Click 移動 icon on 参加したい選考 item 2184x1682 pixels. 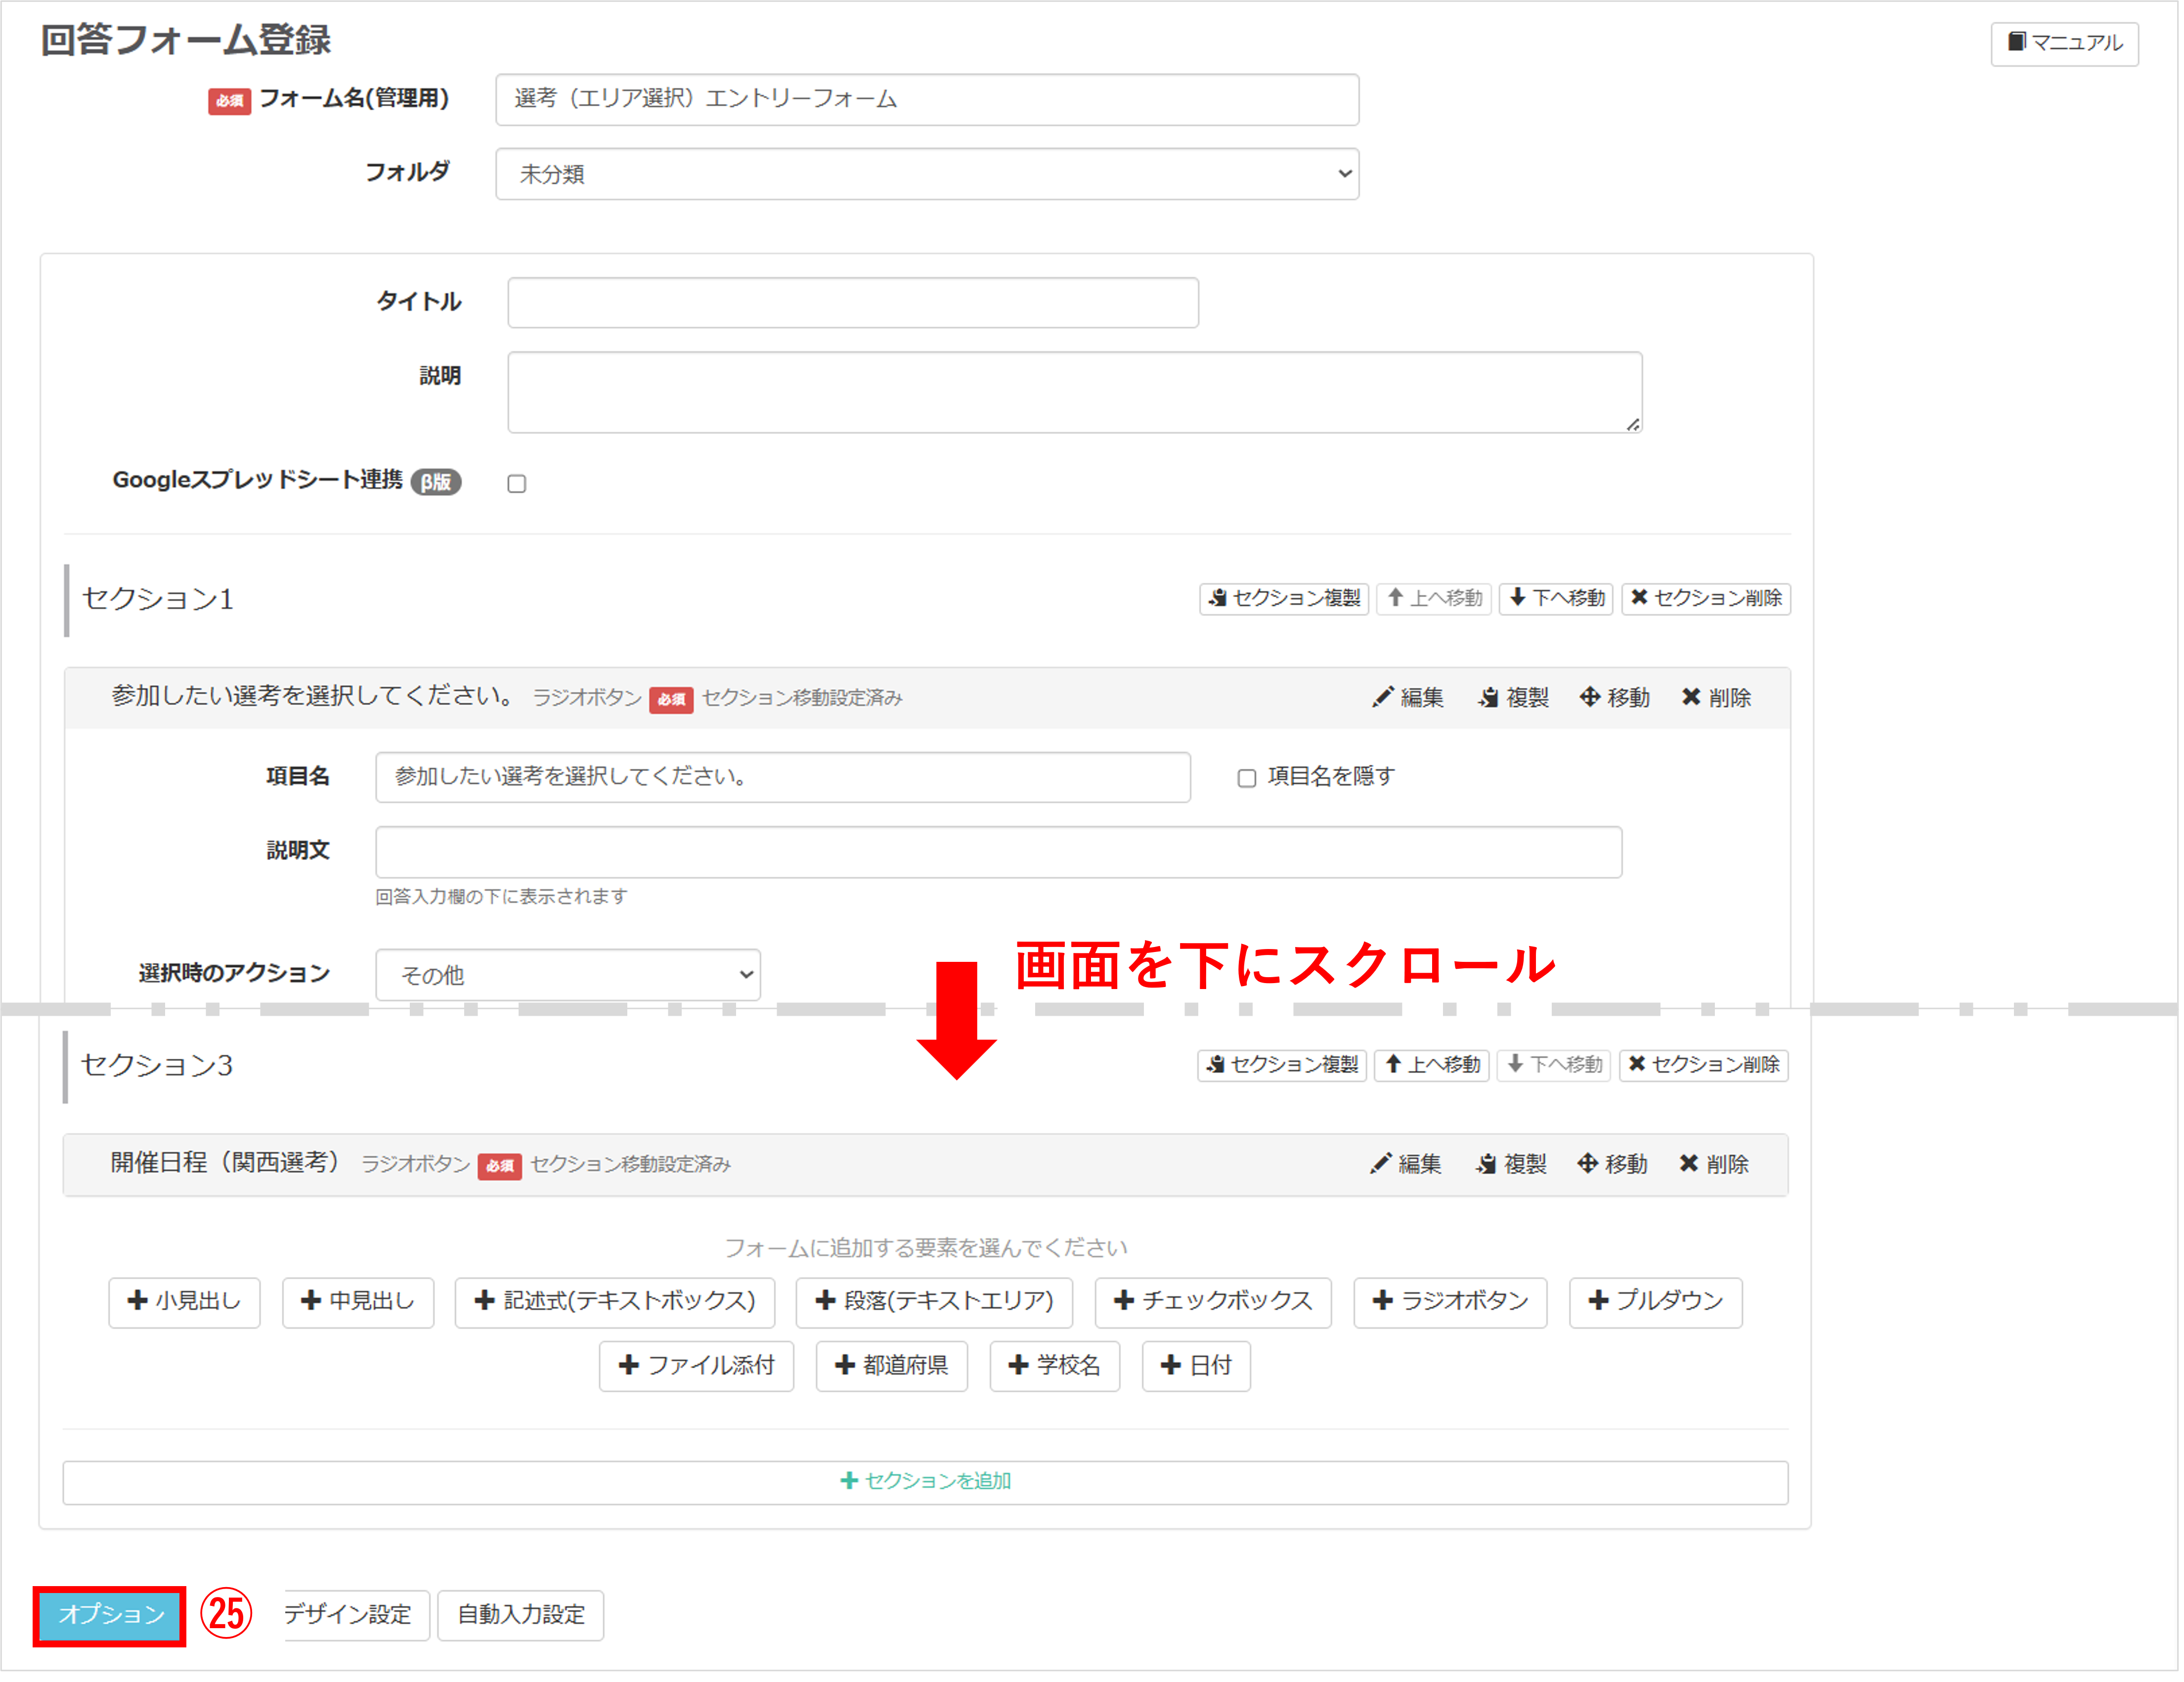pos(1614,697)
